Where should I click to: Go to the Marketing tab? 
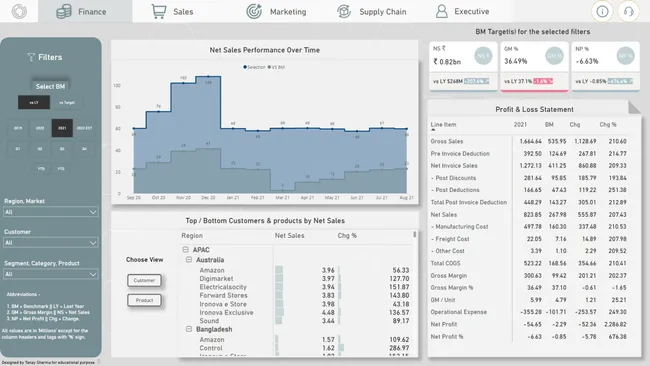[276, 12]
